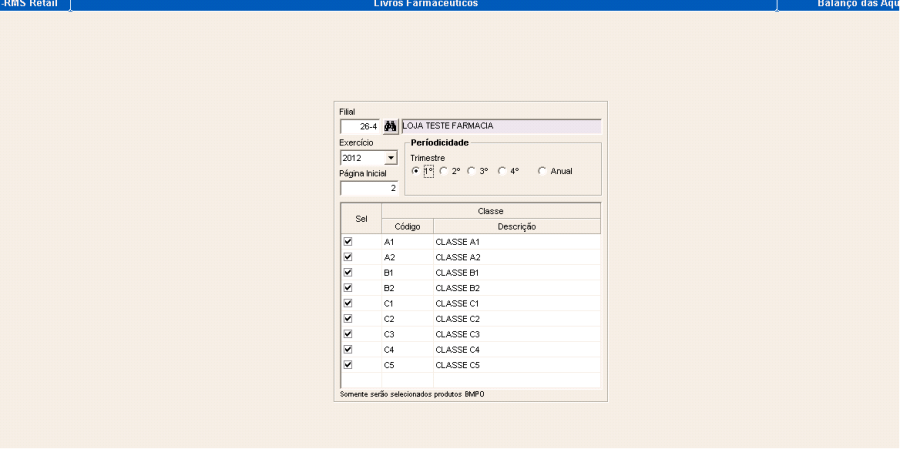Click the Código column header

(x=408, y=227)
